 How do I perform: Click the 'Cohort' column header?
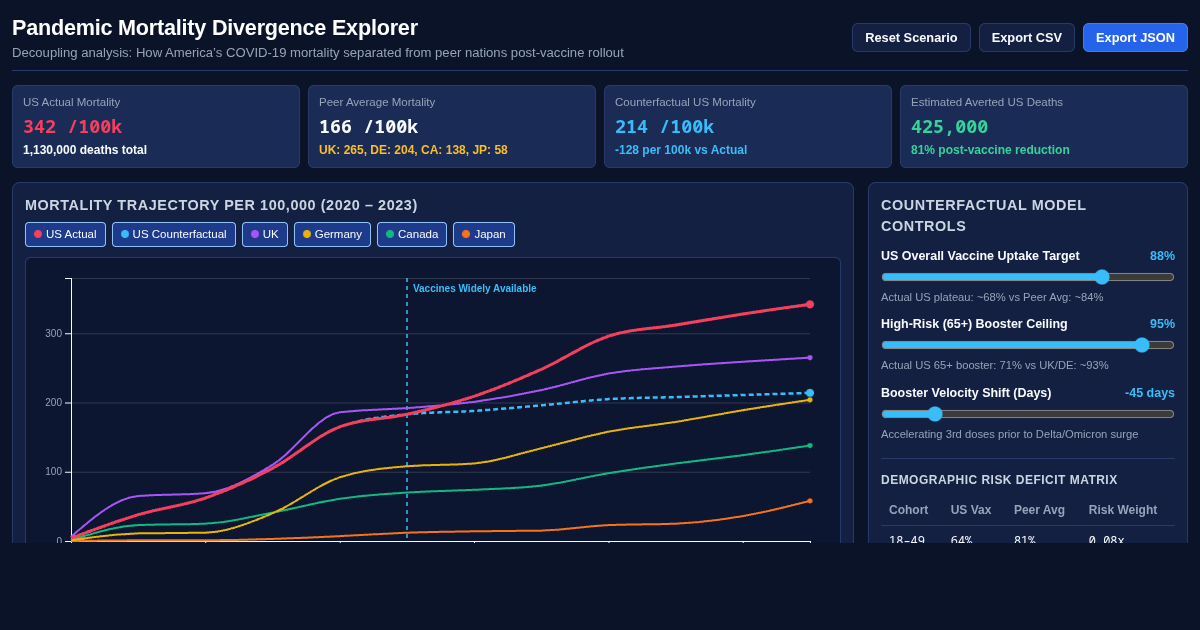pos(908,510)
